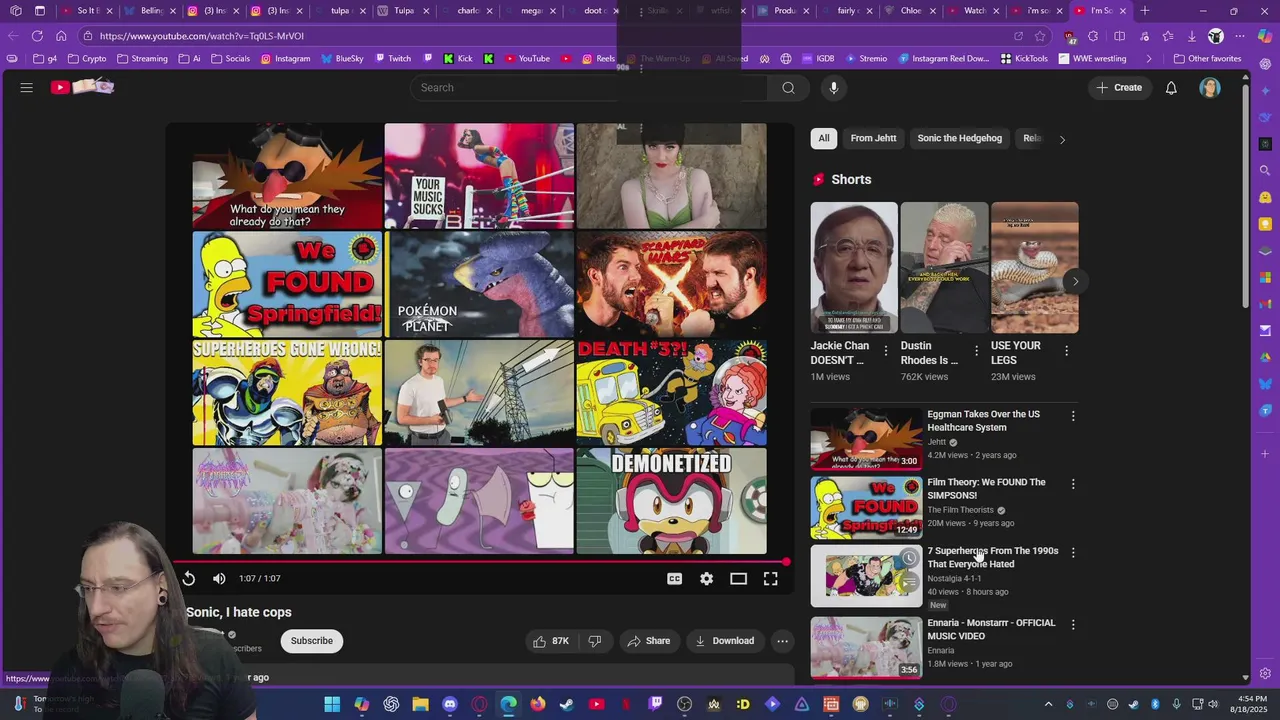Viewport: 1280px width, 720px height.
Task: Click the Create button
Action: pyautogui.click(x=1118, y=88)
